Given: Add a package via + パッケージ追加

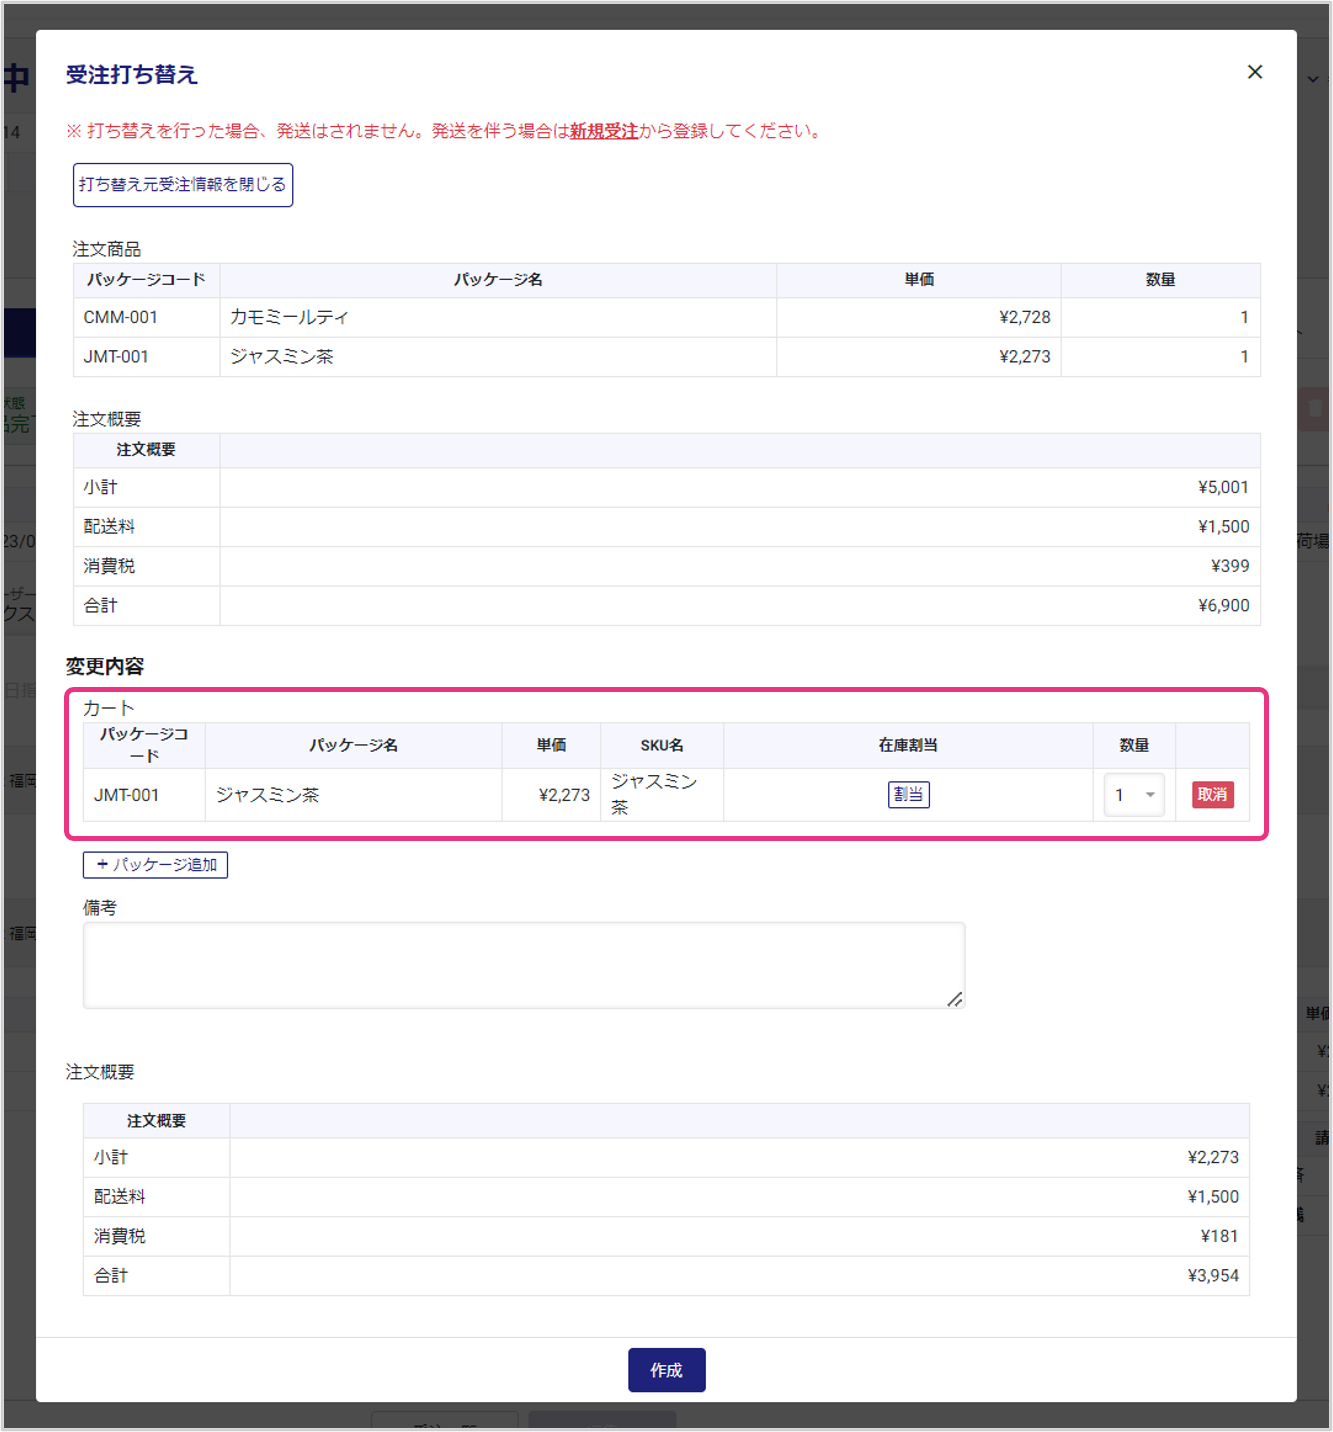Looking at the screenshot, I should point(156,865).
